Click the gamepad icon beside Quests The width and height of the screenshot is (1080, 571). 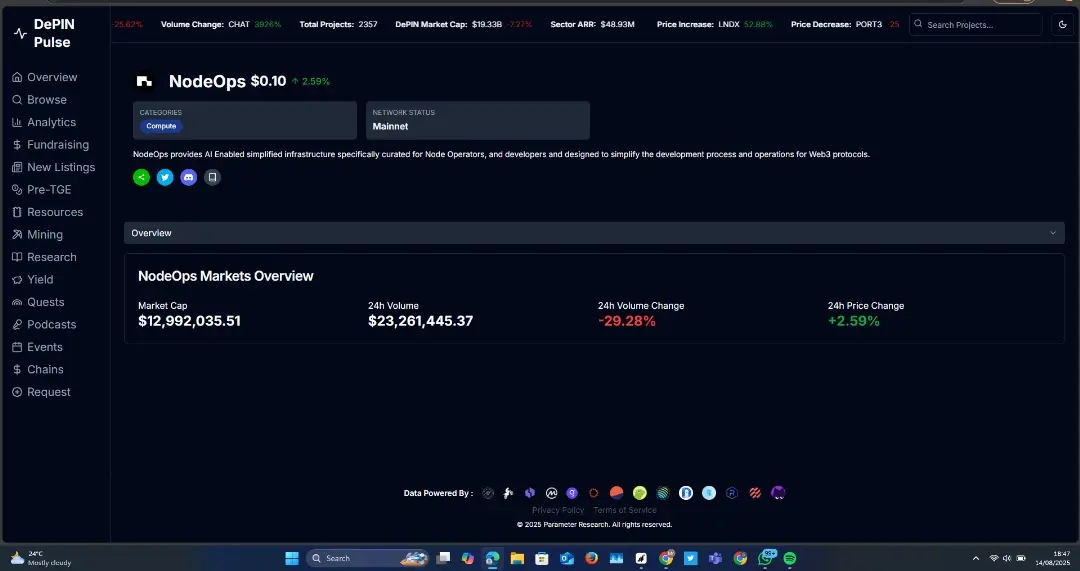pos(17,302)
